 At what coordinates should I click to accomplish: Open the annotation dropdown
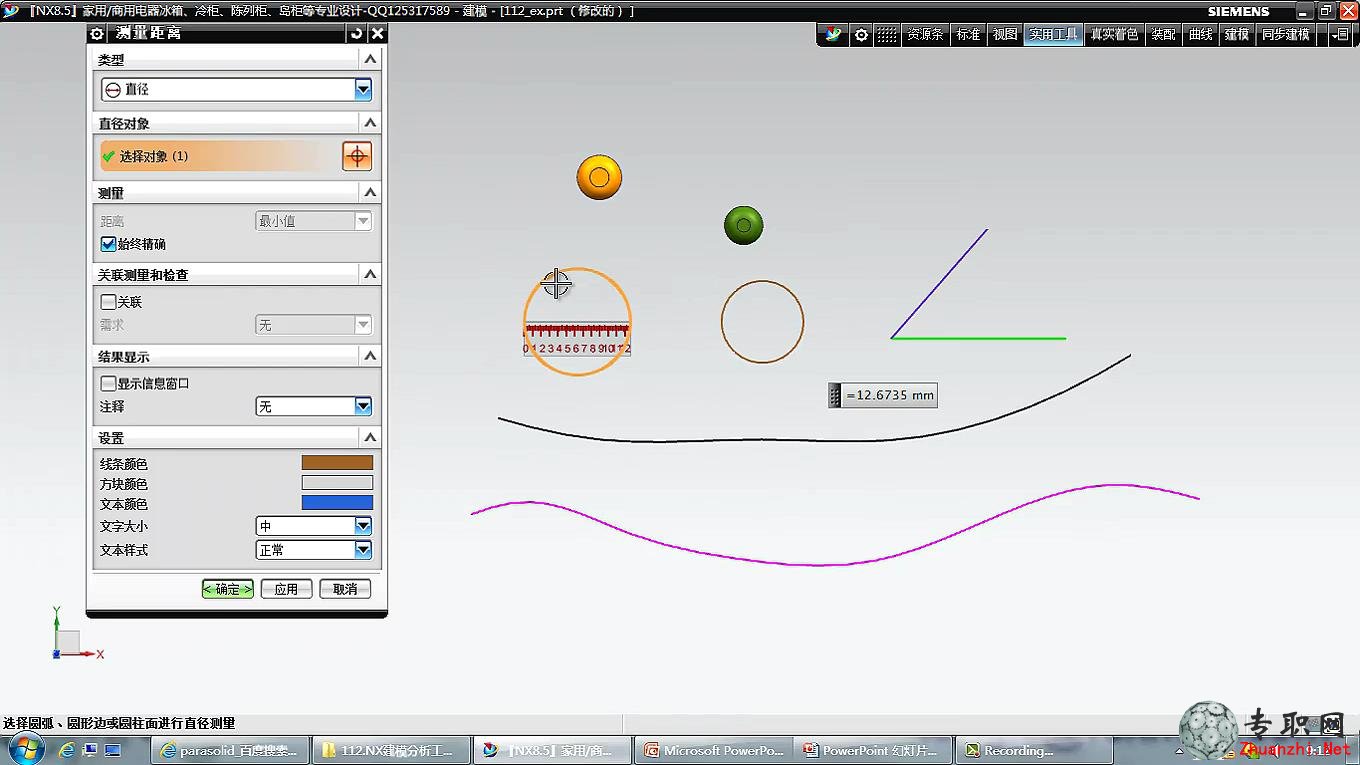[314, 406]
